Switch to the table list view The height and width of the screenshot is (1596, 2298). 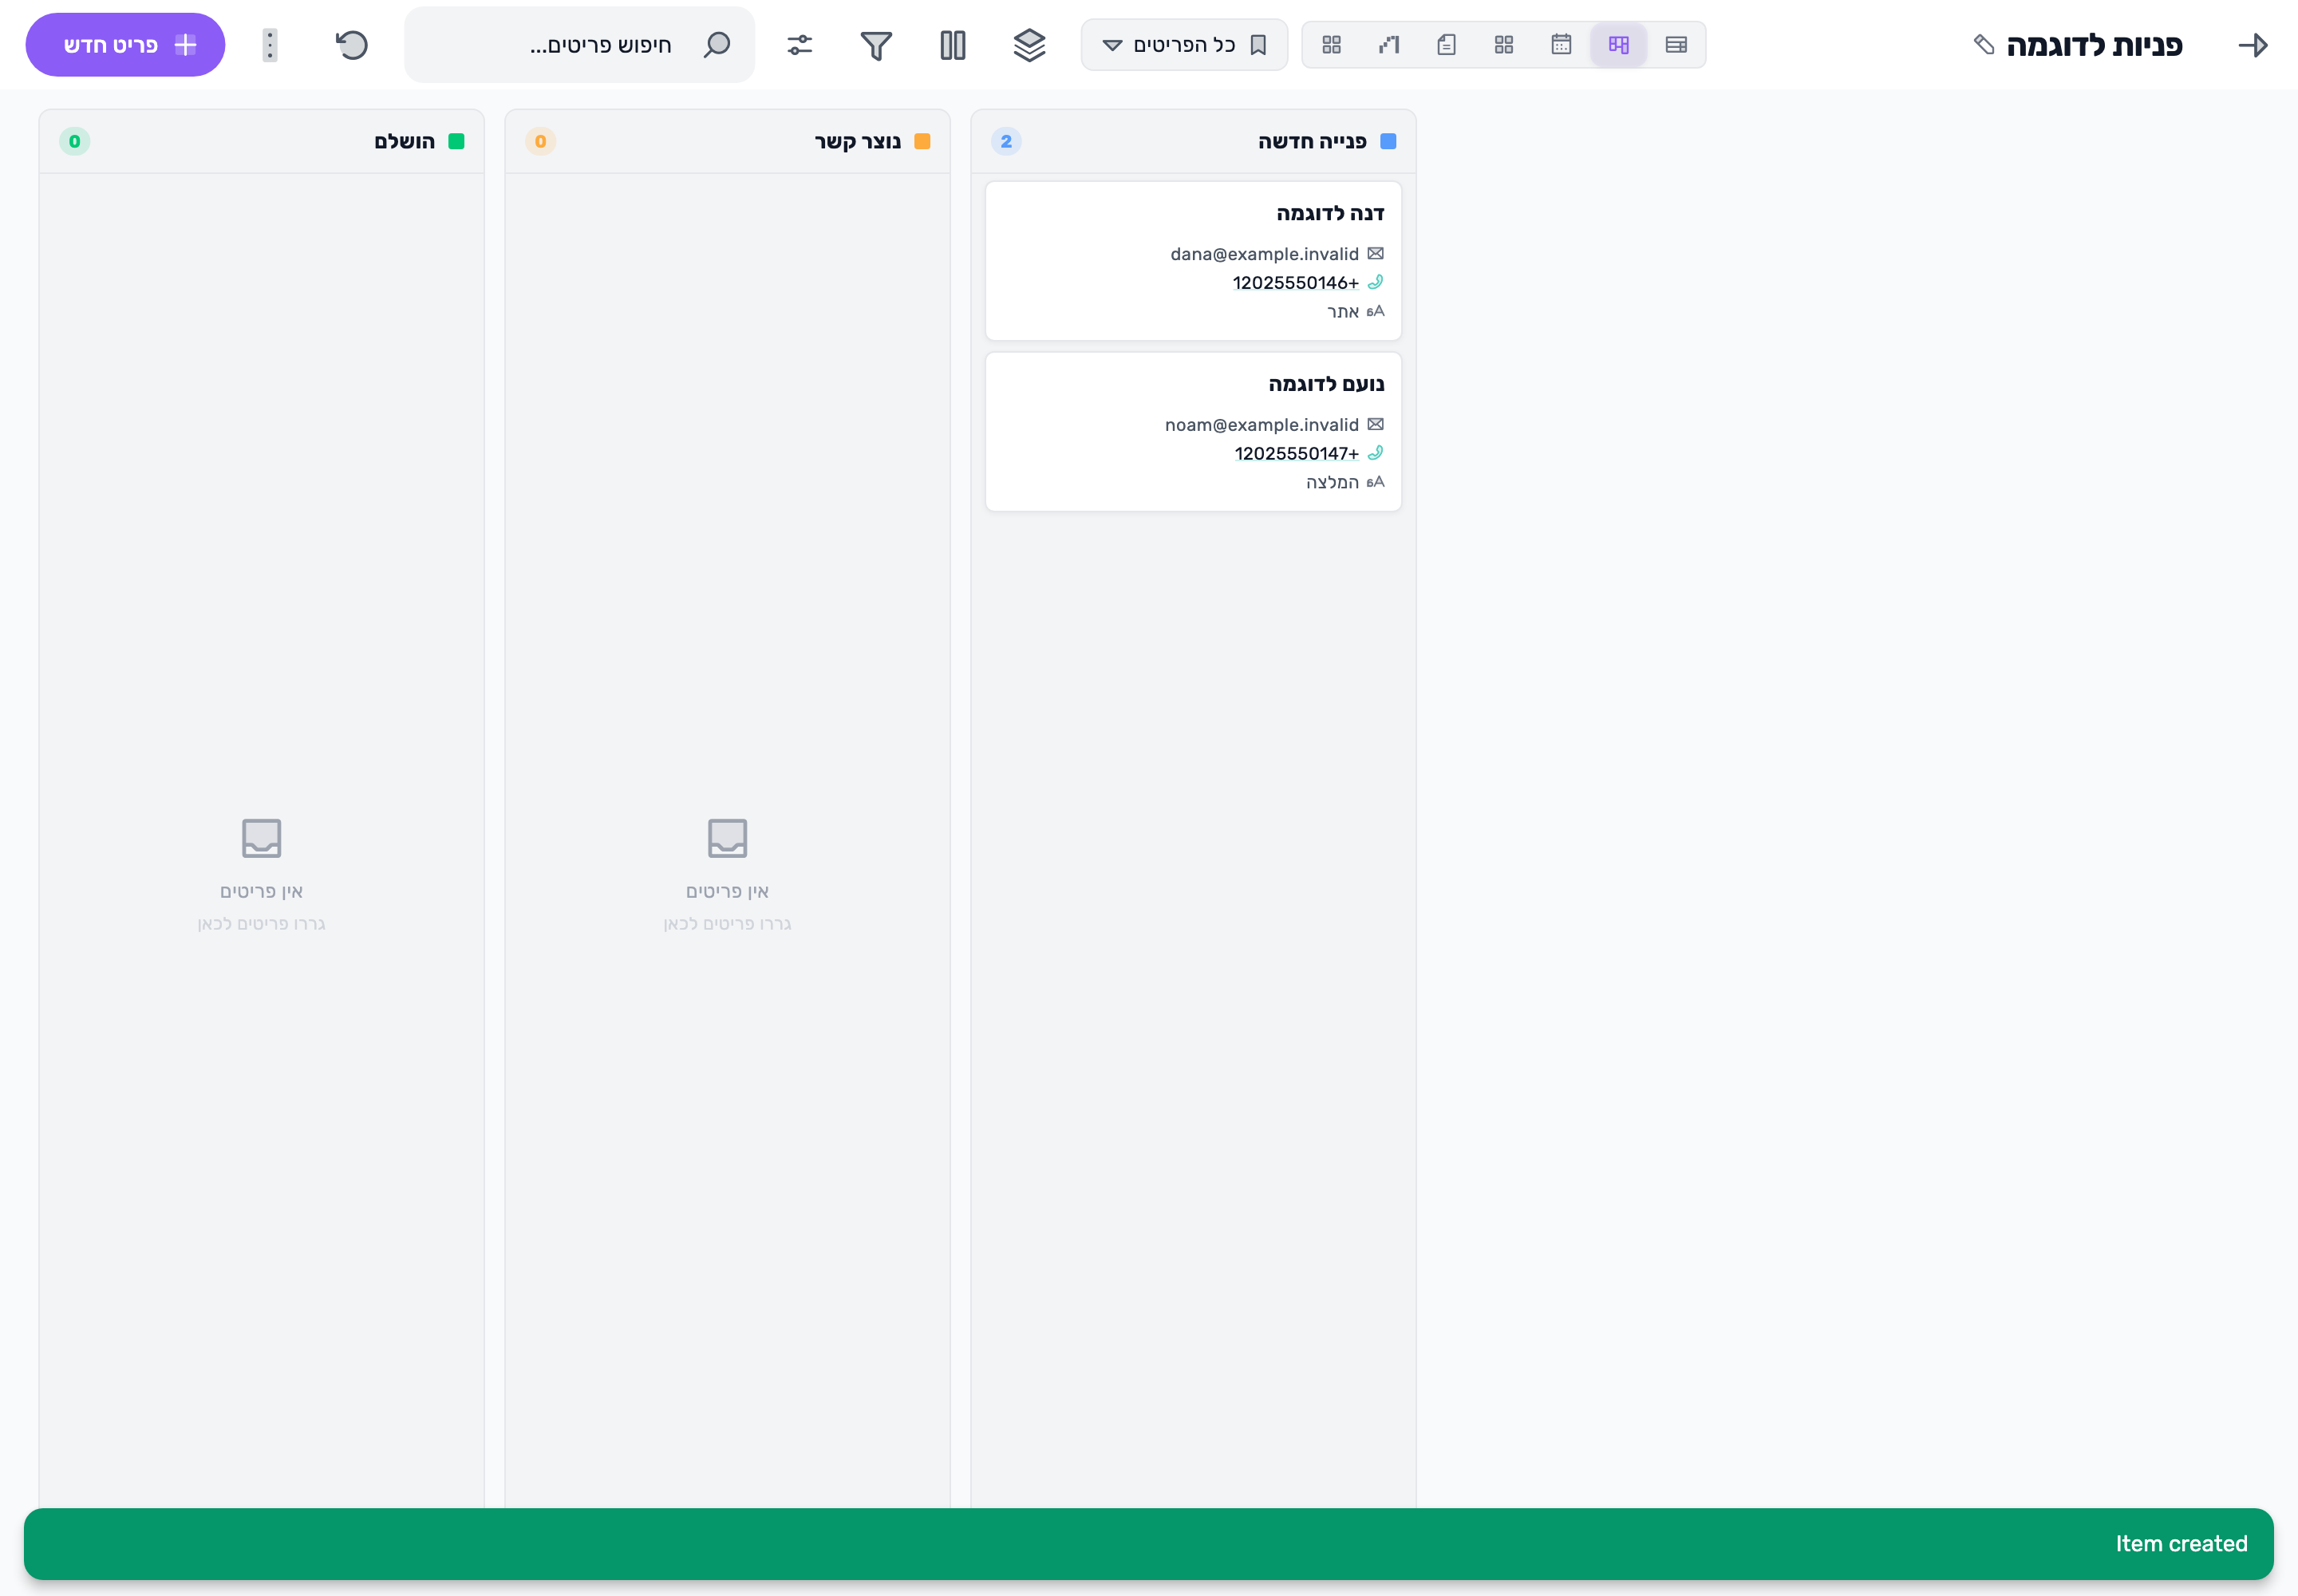pyautogui.click(x=1676, y=45)
